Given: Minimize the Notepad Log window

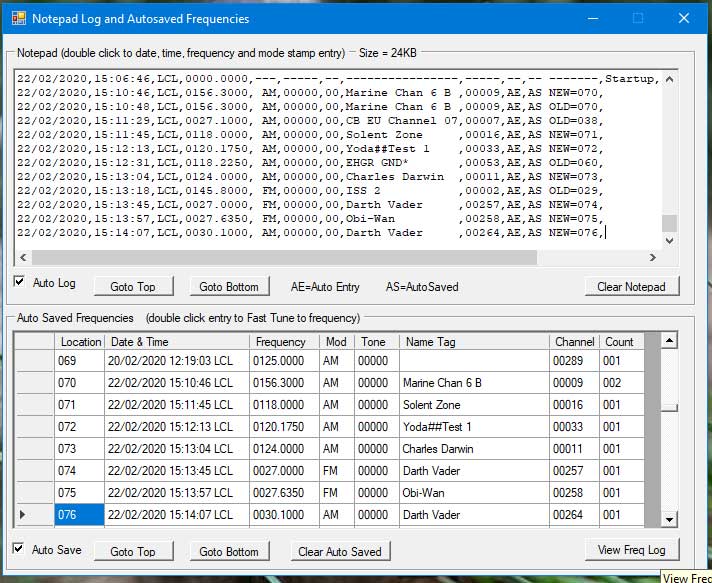Looking at the screenshot, I should click(x=593, y=18).
